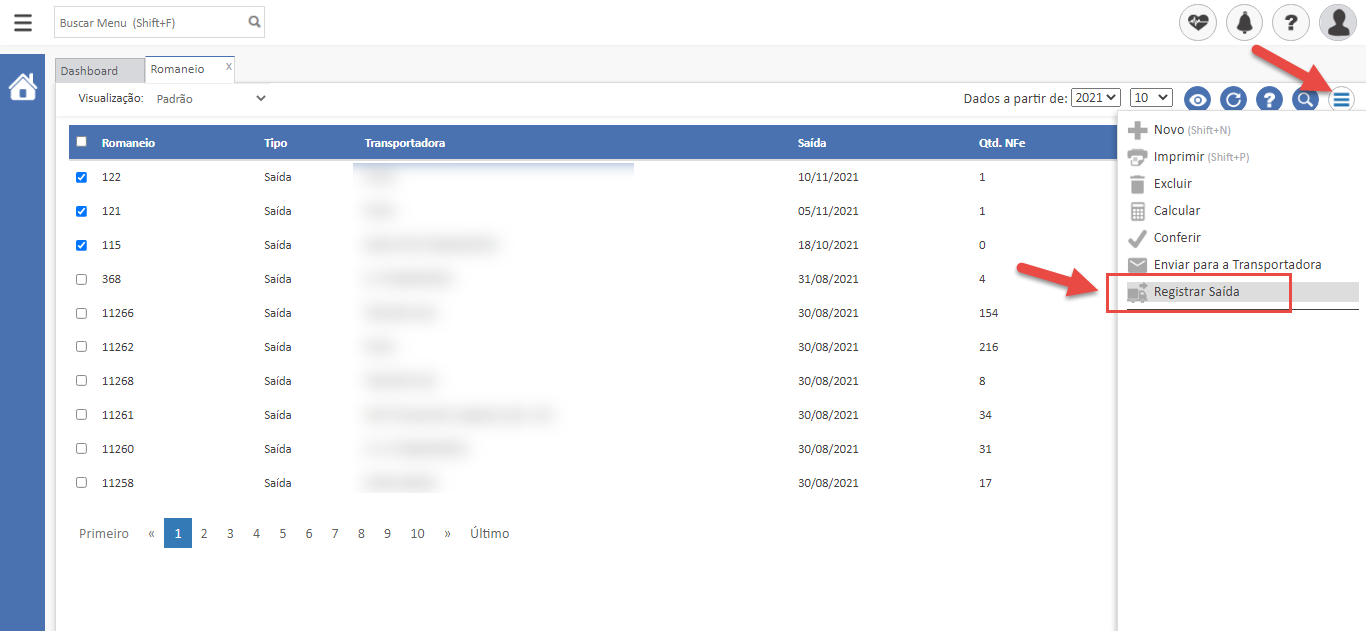Switch to the Dashboard tab
Image resolution: width=1366 pixels, height=631 pixels.
(89, 71)
